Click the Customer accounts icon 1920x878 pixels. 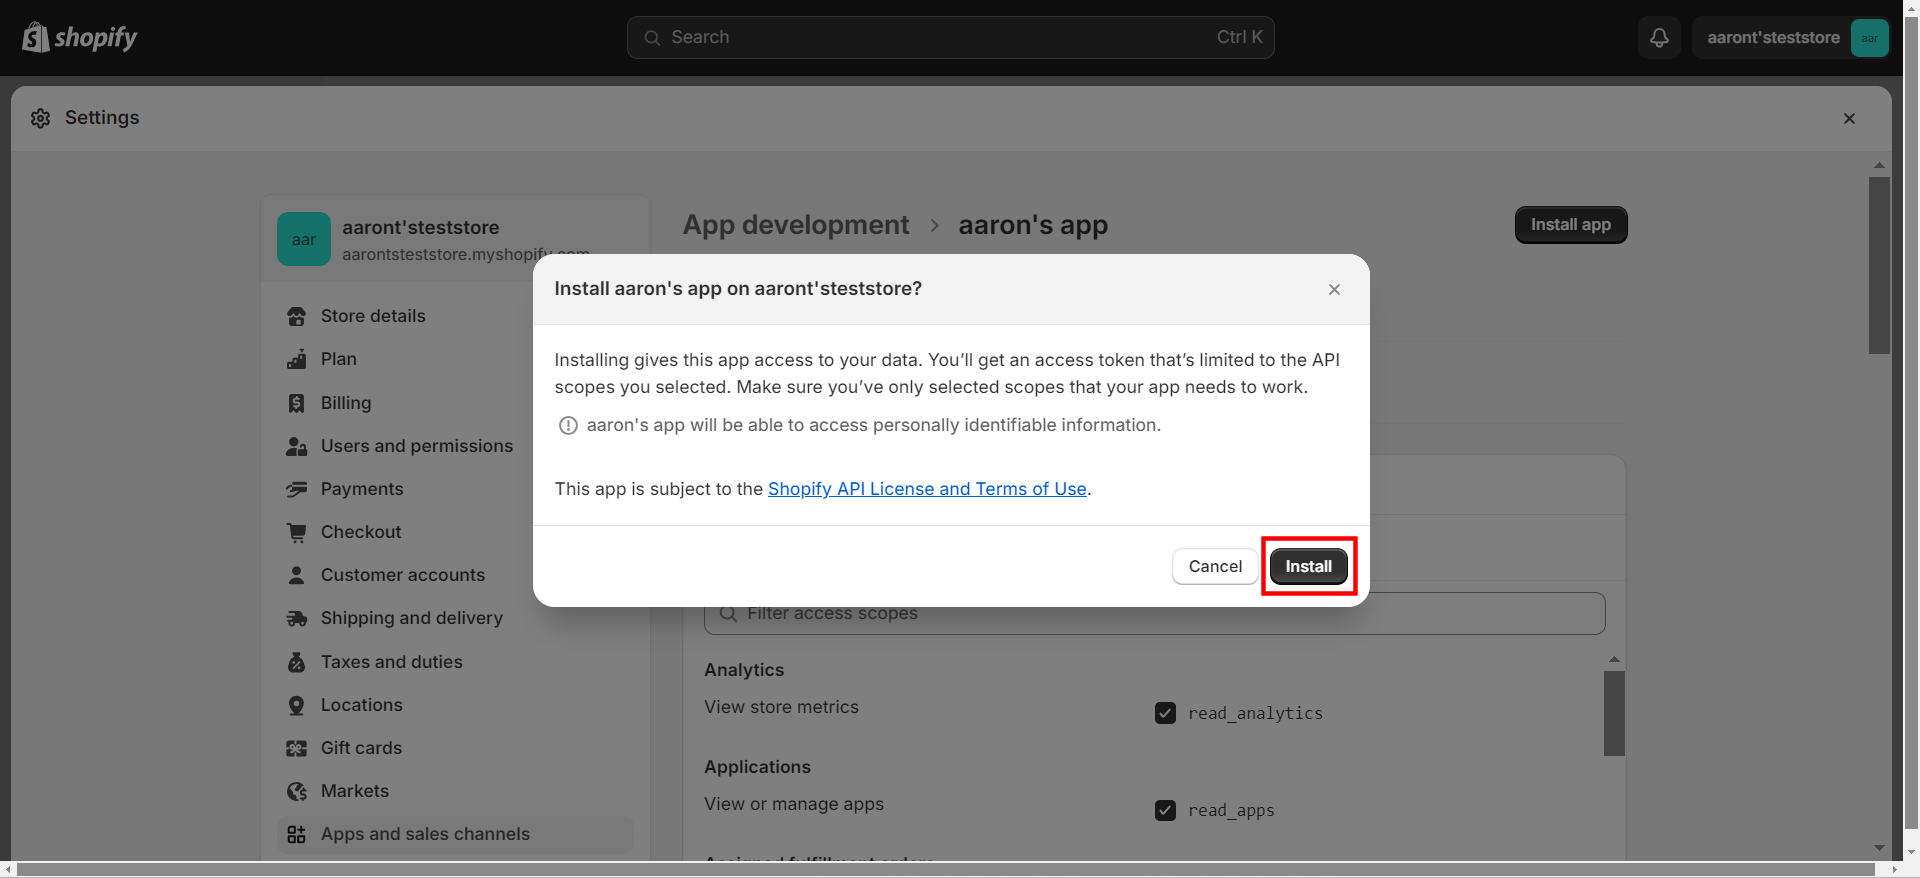[x=297, y=575]
